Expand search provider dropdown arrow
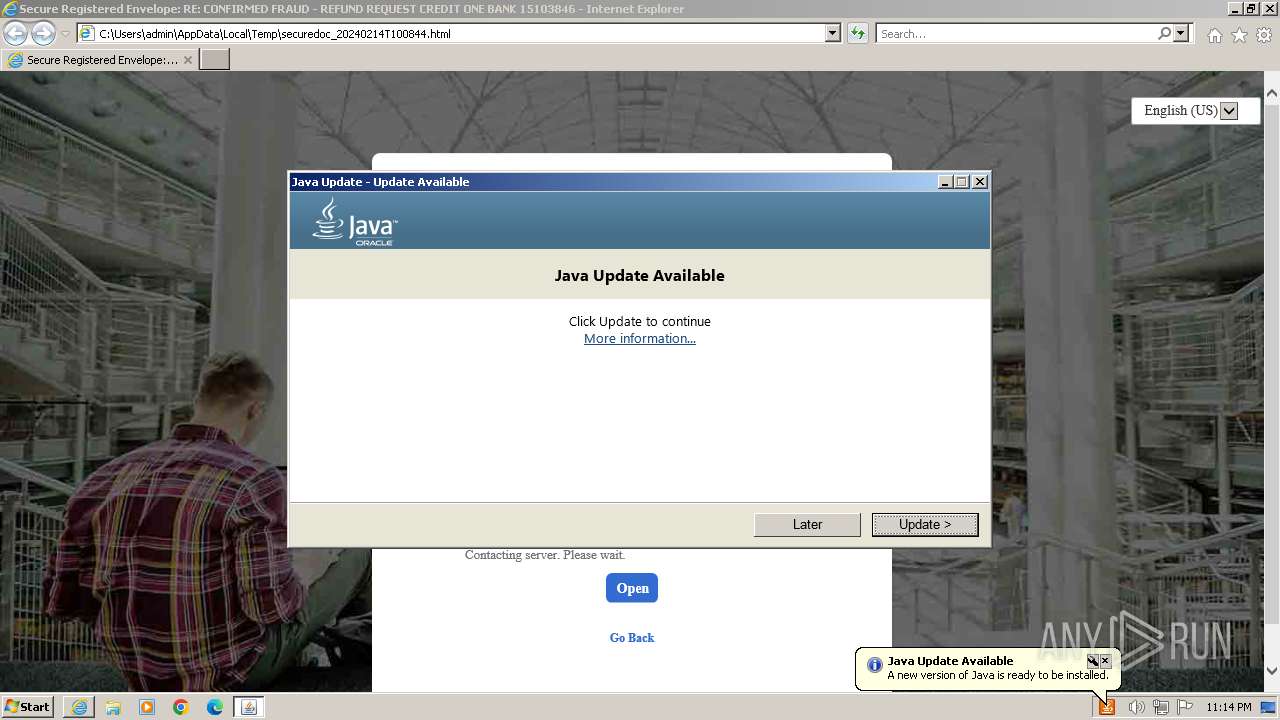 (1181, 33)
